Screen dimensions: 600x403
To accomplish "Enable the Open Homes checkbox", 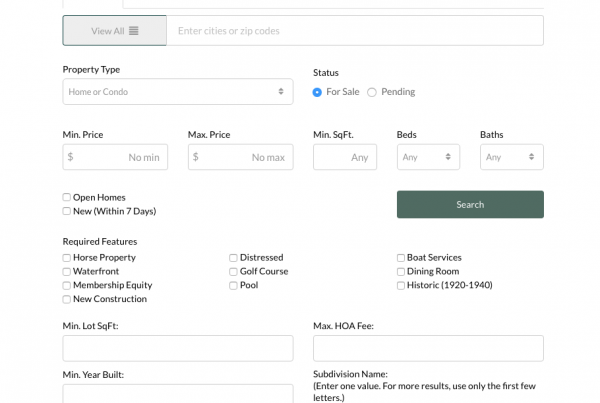I will click(x=67, y=198).
